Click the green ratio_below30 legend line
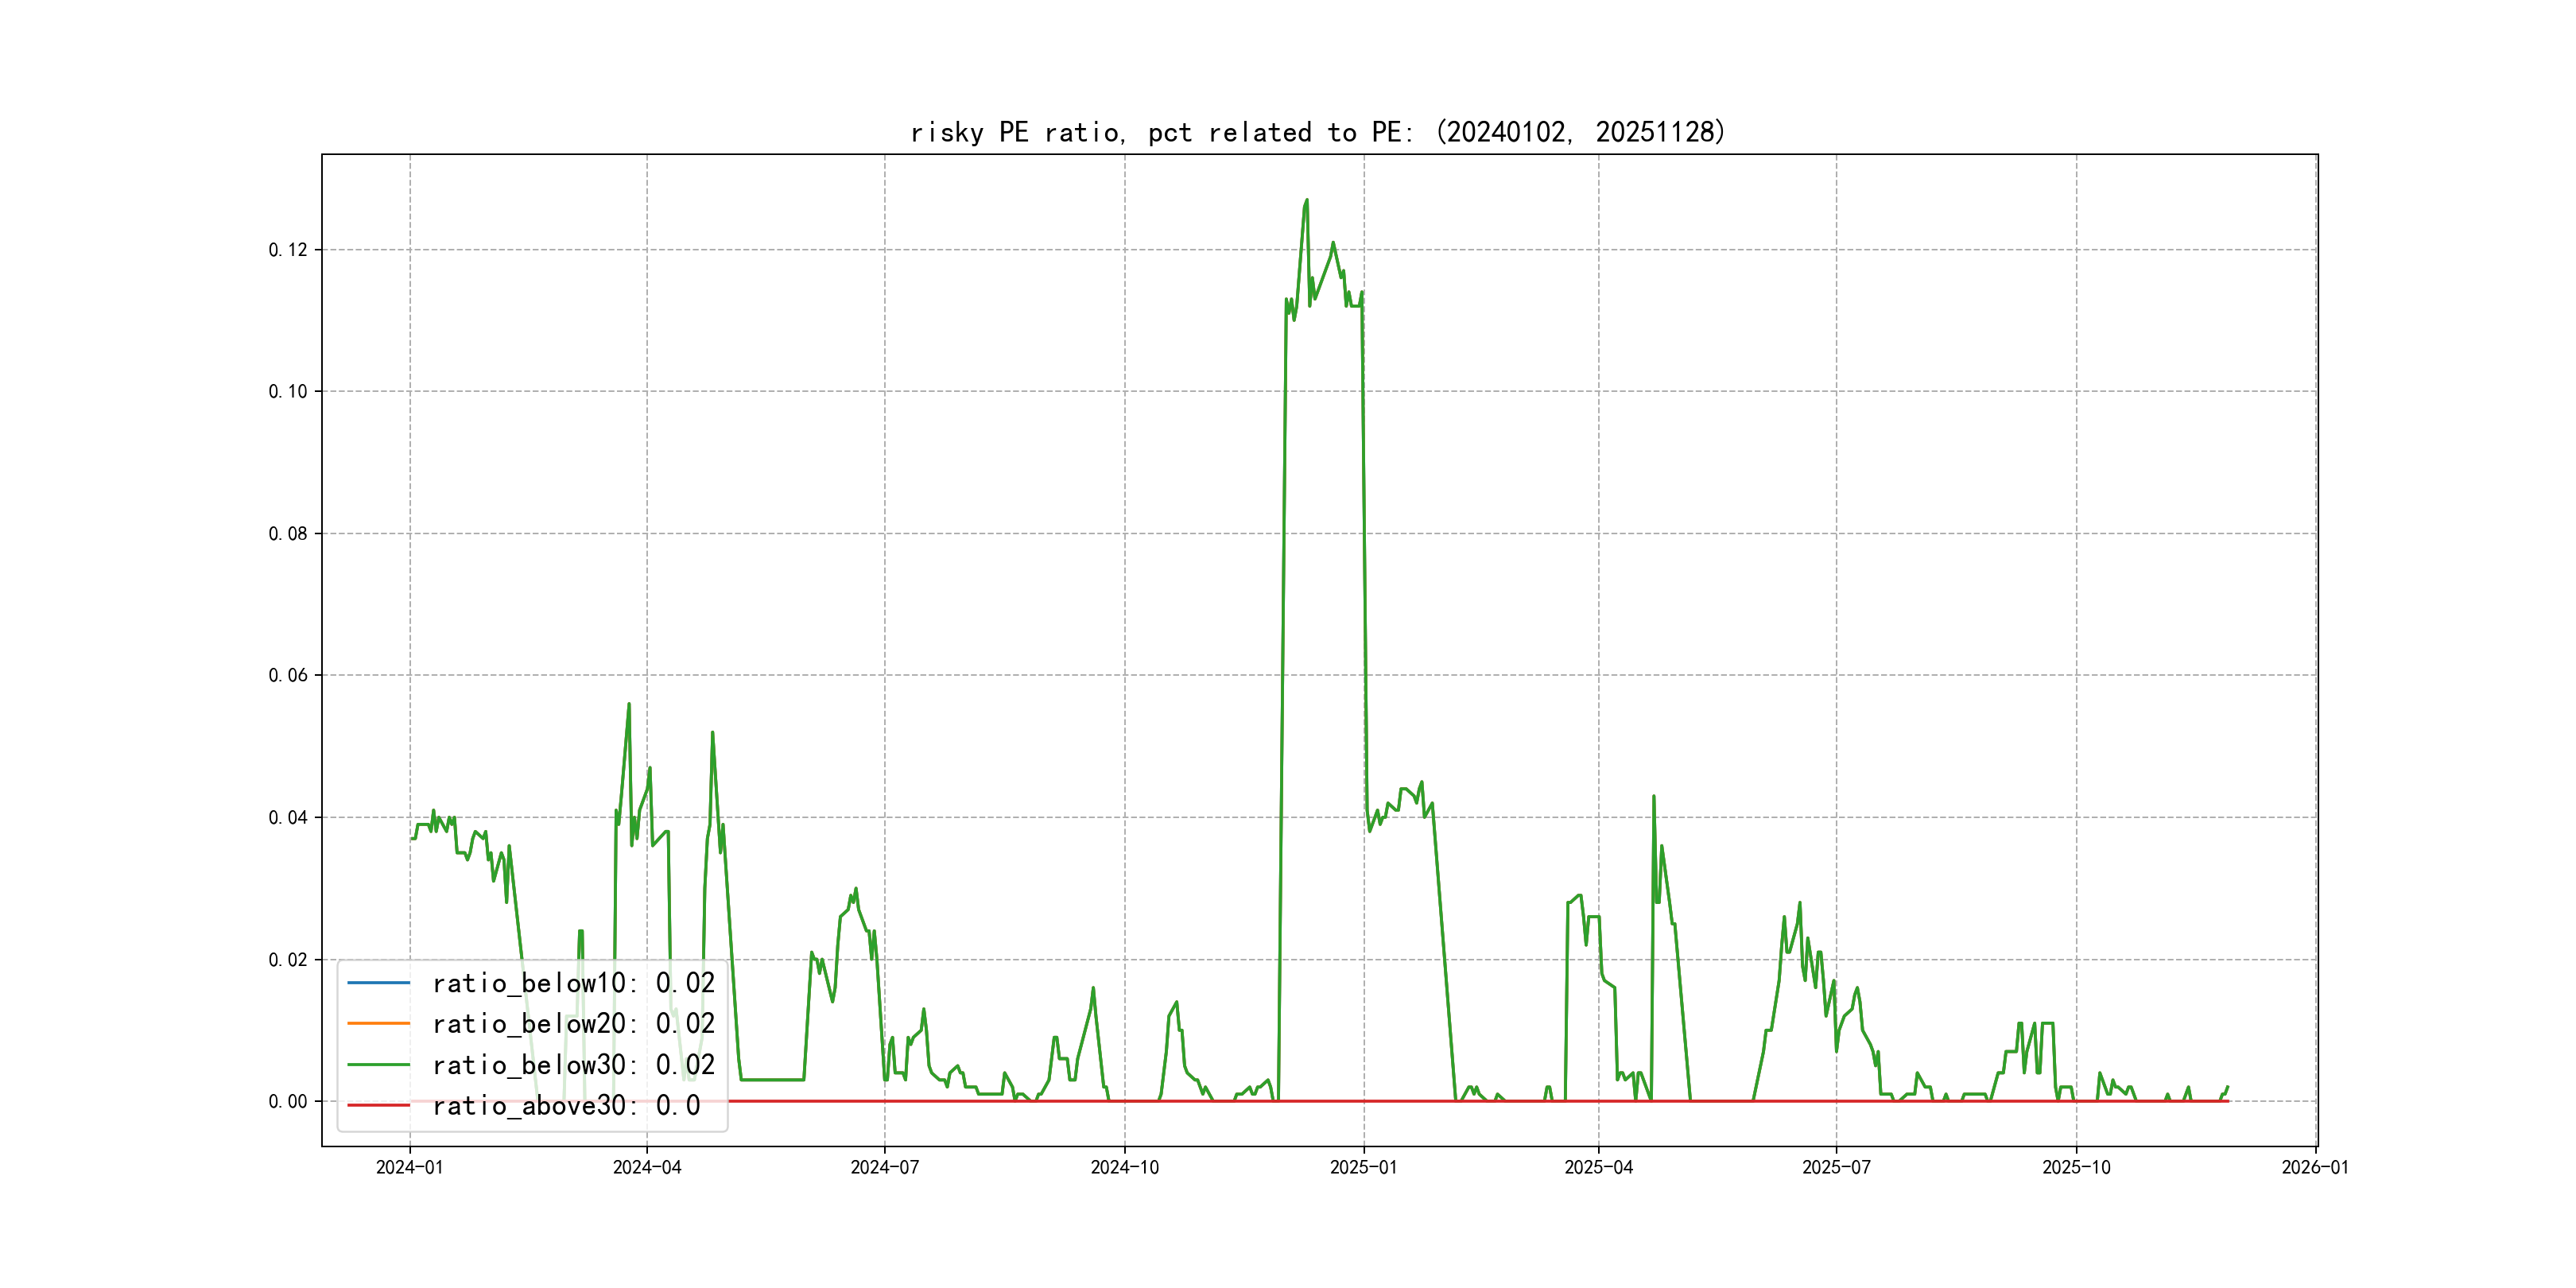Image resolution: width=2576 pixels, height=1288 pixels. [378, 1065]
